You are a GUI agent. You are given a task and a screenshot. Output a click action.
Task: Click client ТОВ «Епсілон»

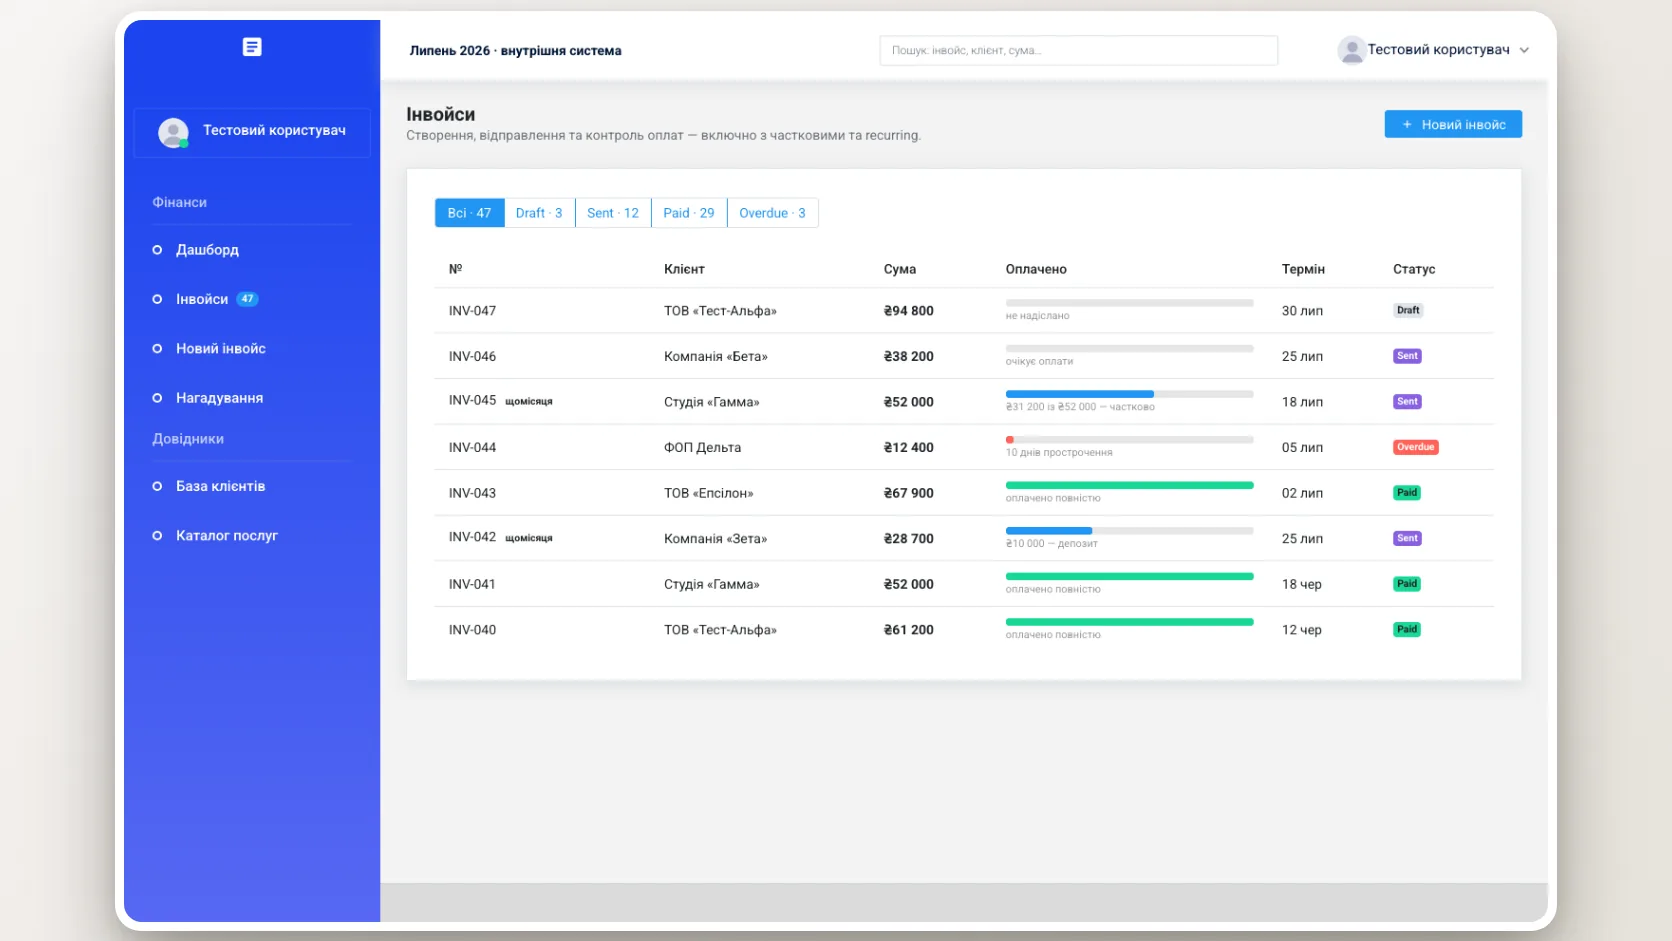click(x=709, y=493)
